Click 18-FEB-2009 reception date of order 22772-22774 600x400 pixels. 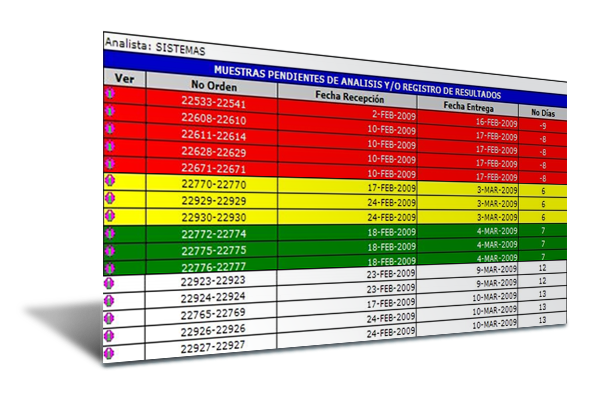pos(391,232)
